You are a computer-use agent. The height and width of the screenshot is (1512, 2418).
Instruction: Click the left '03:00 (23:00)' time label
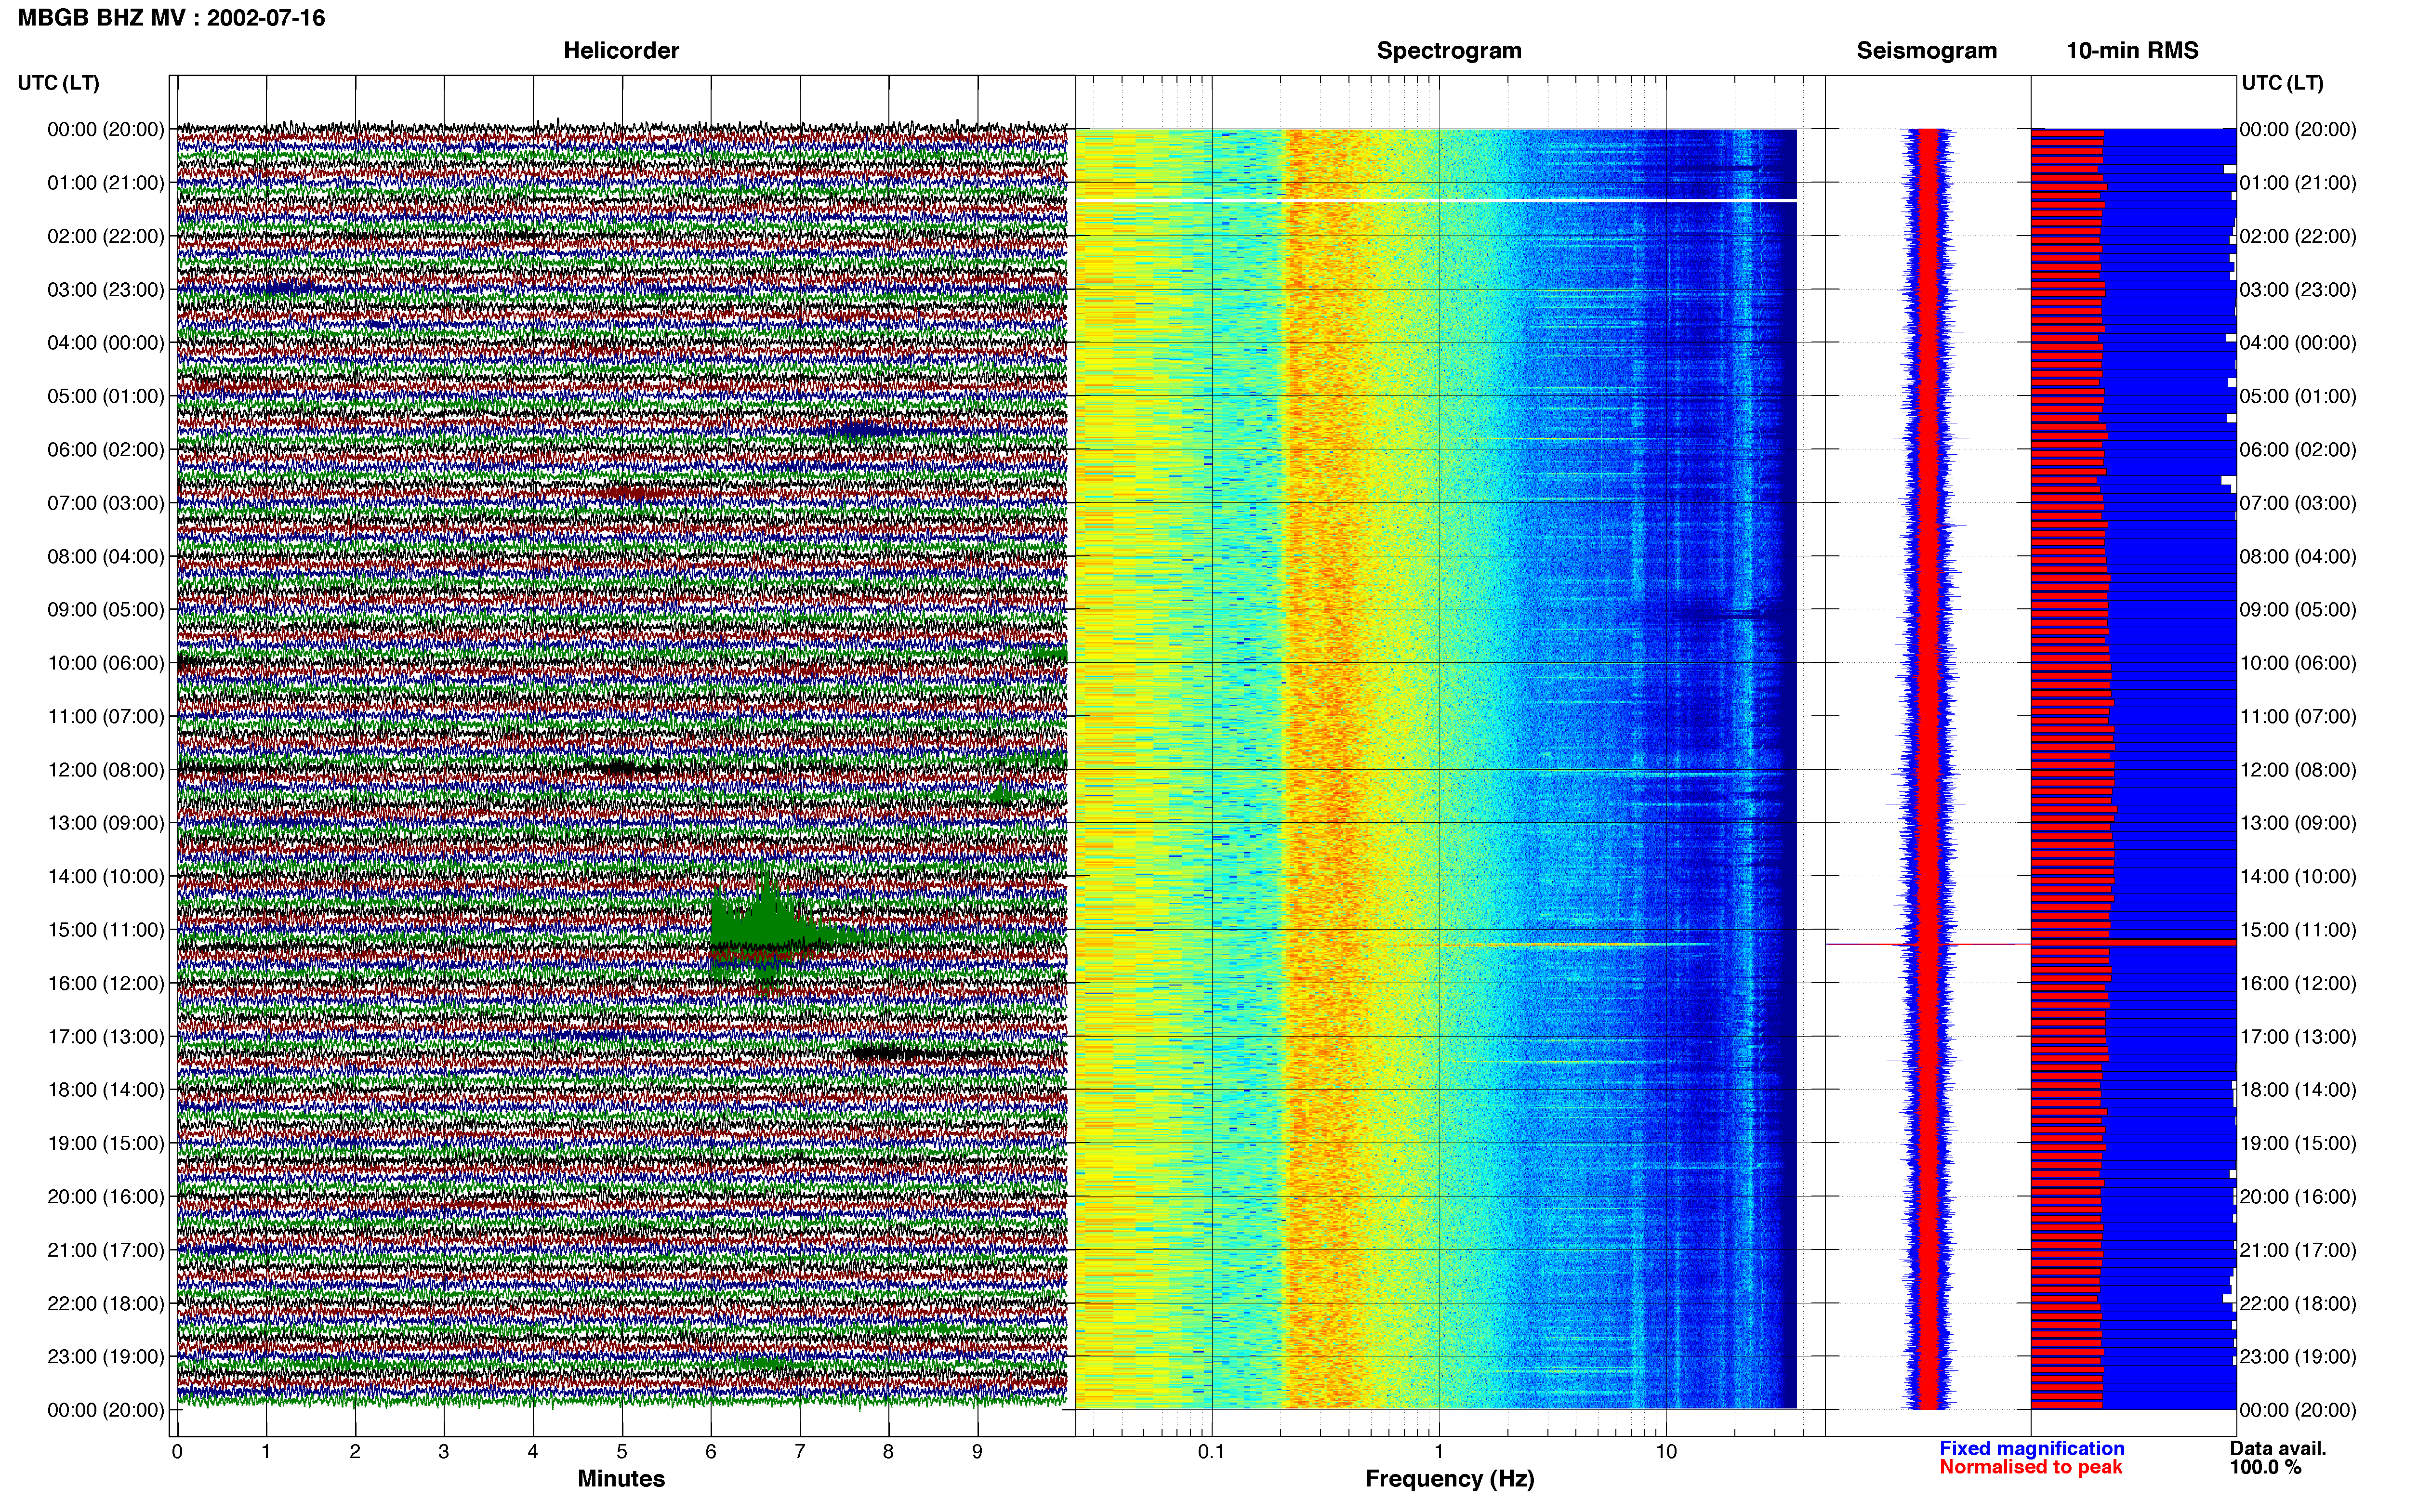pos(106,290)
